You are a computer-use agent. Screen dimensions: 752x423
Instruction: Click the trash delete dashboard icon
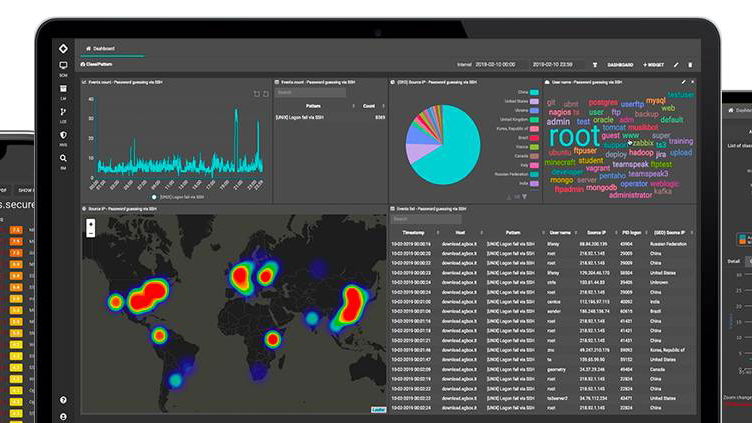click(689, 64)
